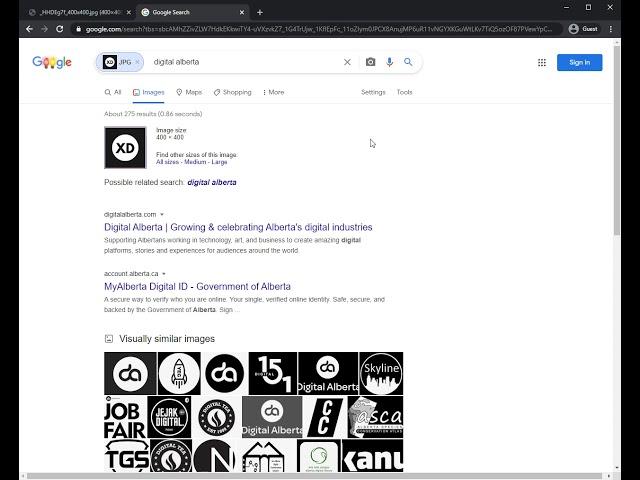Close the _HHDIg7f_400x400.jpg tab
This screenshot has height=480, width=640.
point(129,12)
